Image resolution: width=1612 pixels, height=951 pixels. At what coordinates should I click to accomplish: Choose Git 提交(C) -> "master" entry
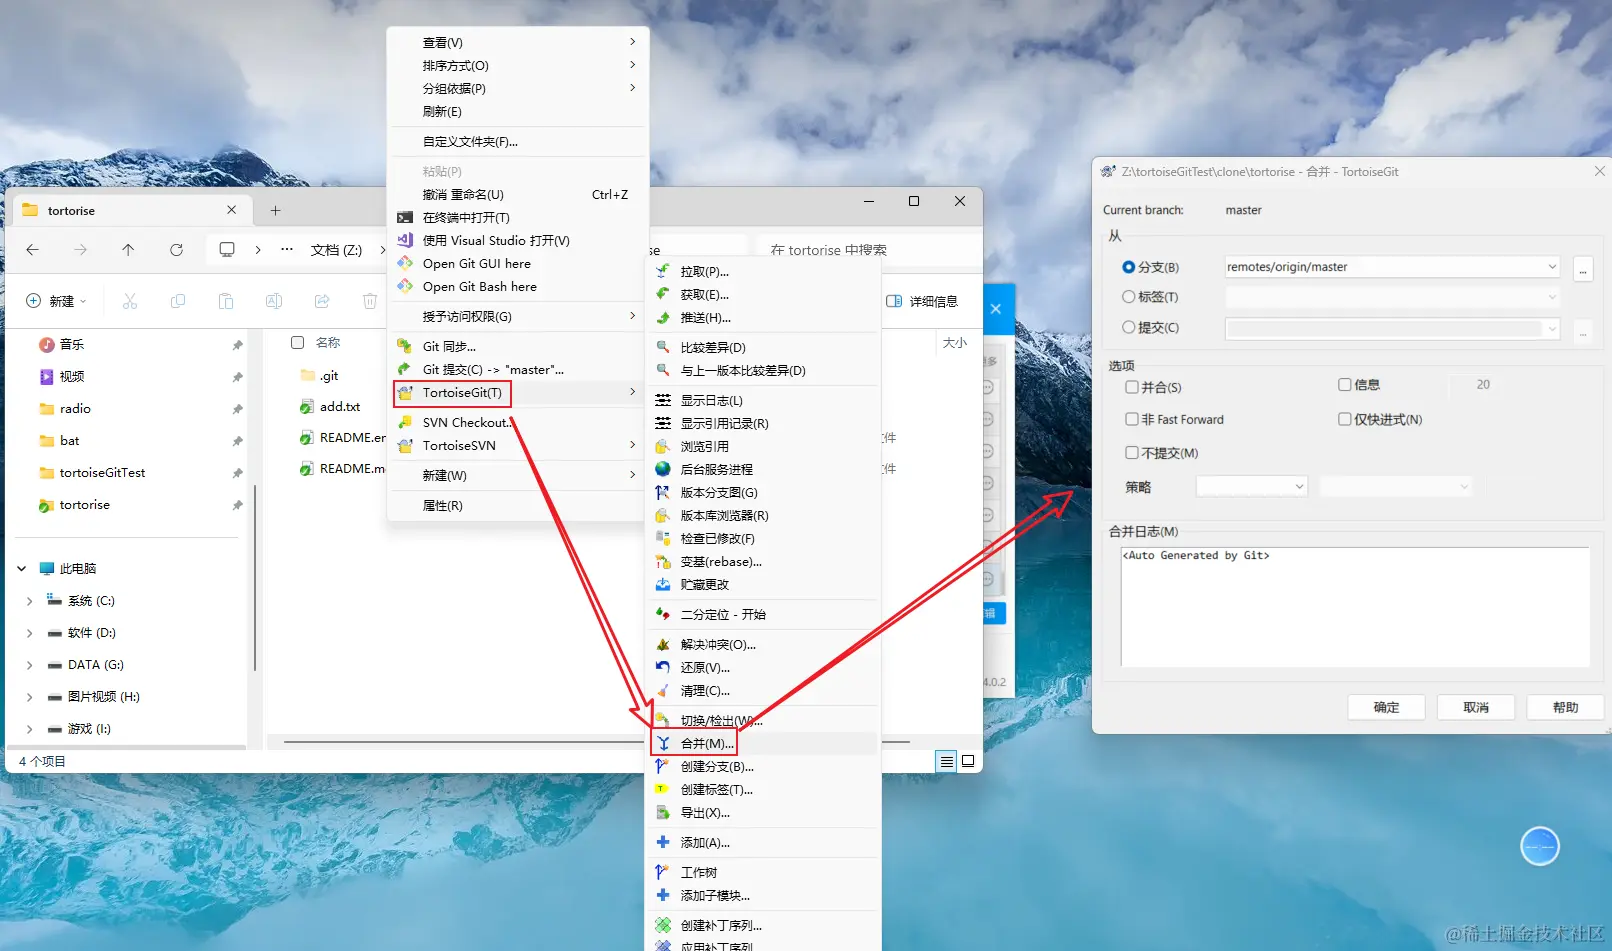(518, 369)
